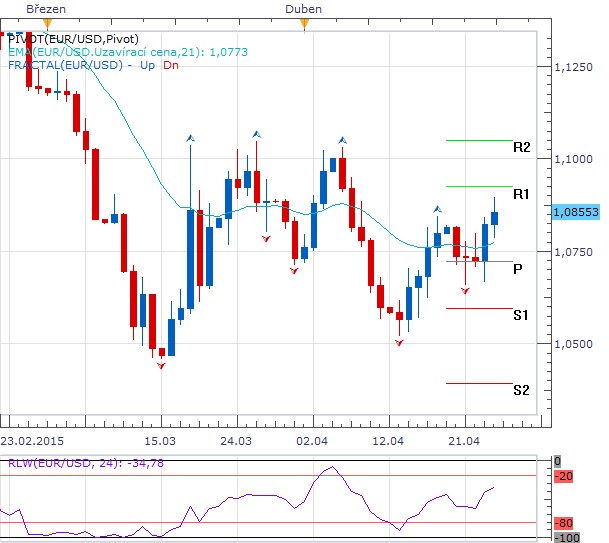Click the RLW(EUR/USD, 24) indicator label

[86, 463]
